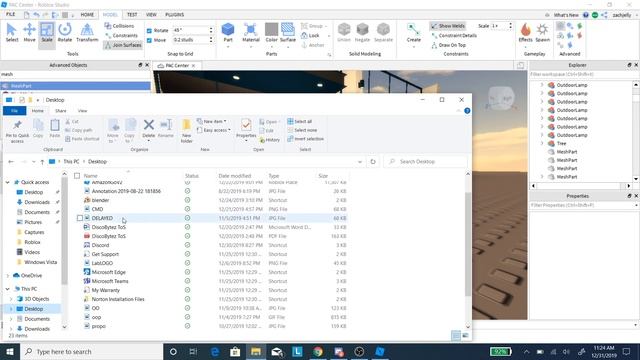This screenshot has width=640, height=360.
Task: Toggle Collisions in Roblox Studio
Action: click(119, 26)
